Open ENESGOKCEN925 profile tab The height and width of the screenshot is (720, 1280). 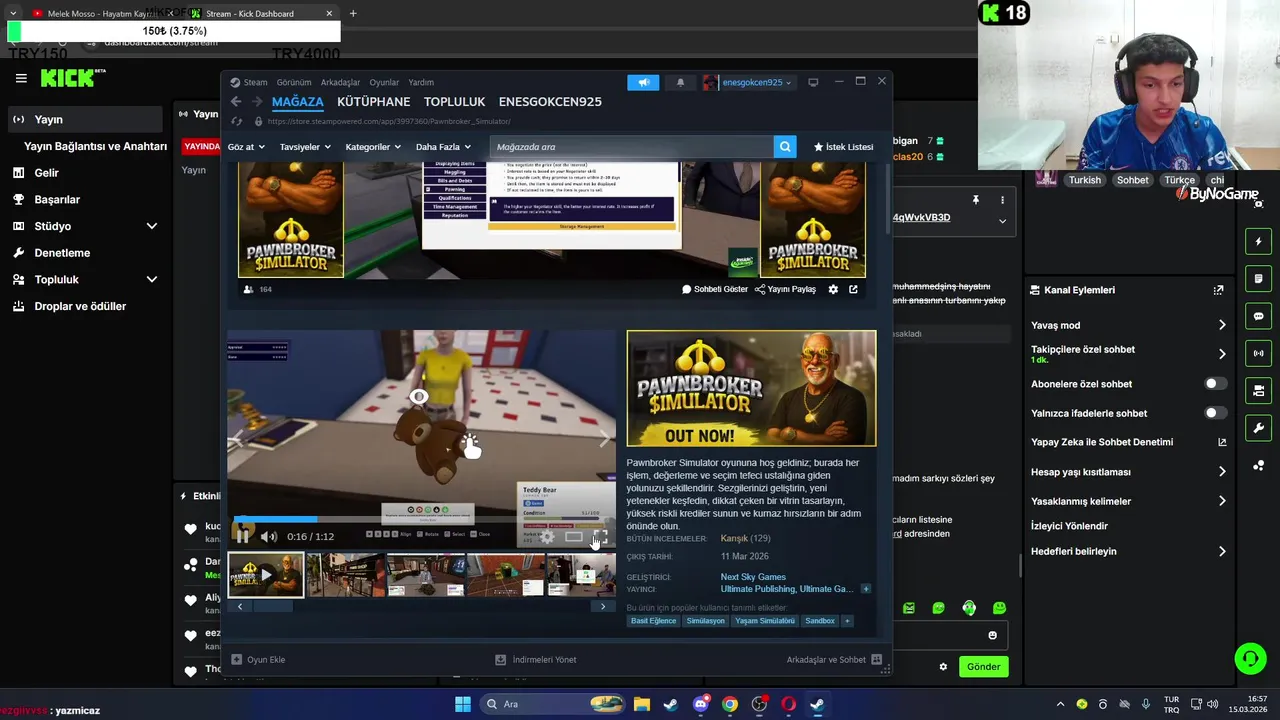(x=550, y=102)
